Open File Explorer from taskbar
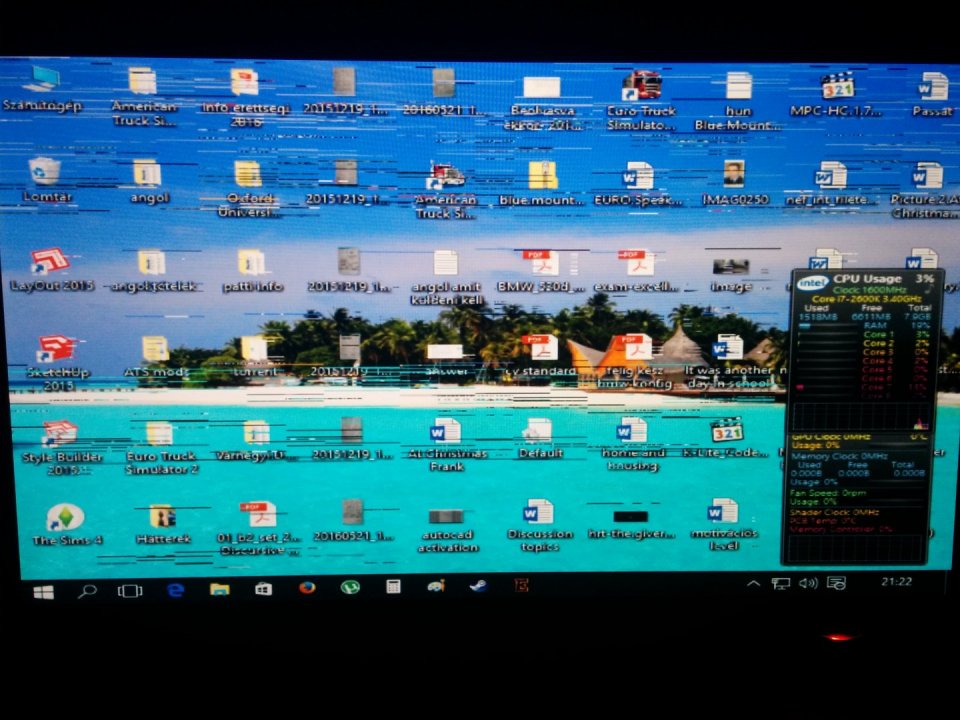This screenshot has height=720, width=960. coord(219,589)
